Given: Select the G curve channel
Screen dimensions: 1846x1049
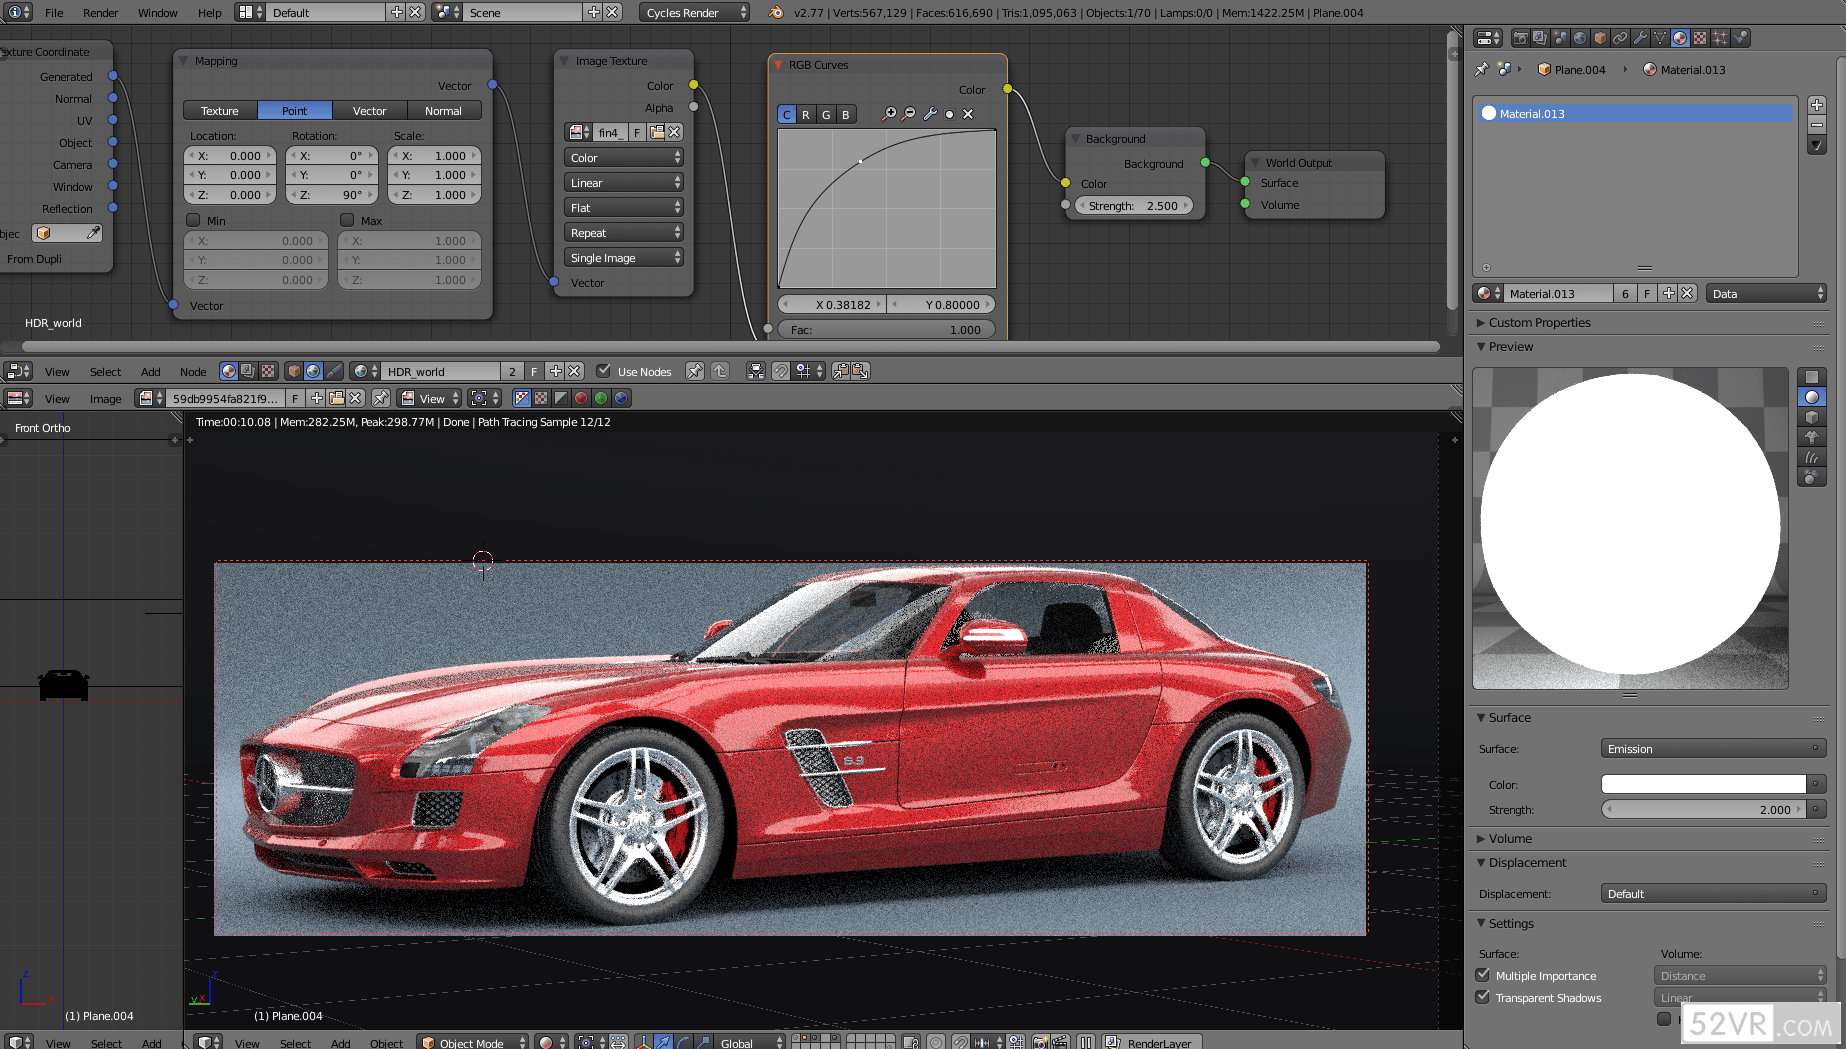Looking at the screenshot, I should click(826, 114).
